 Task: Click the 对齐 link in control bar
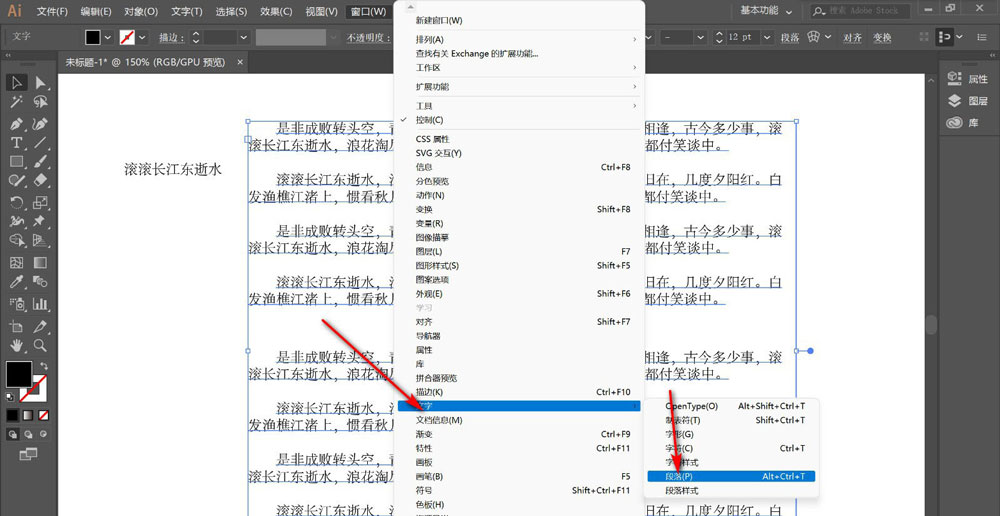click(852, 37)
